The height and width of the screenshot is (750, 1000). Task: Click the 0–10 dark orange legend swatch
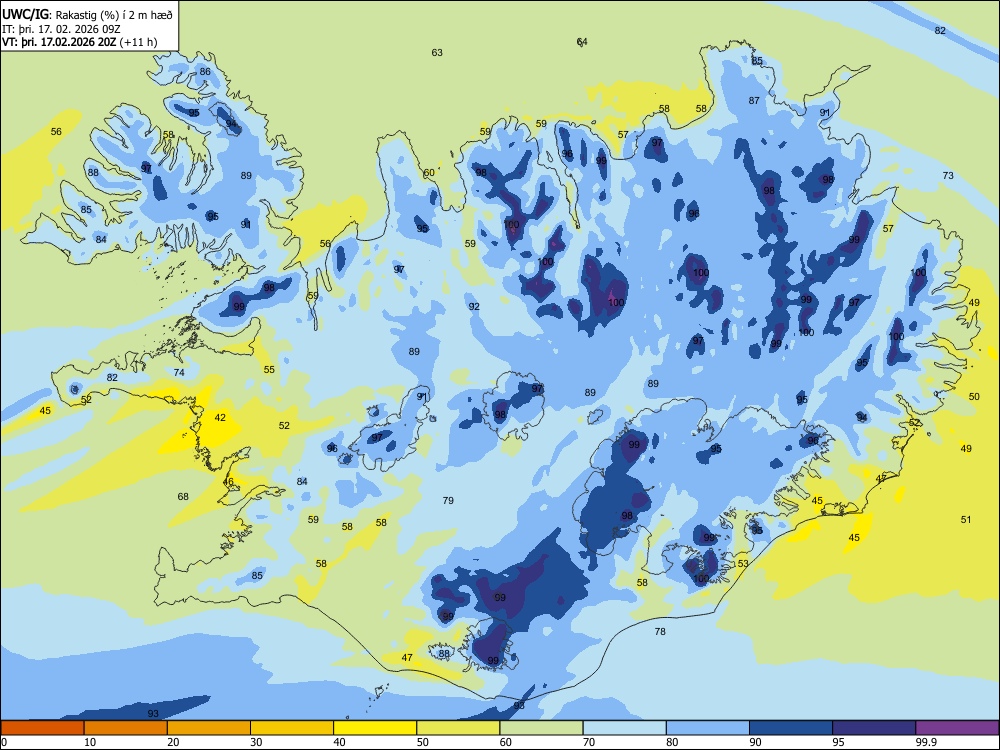coord(42,728)
